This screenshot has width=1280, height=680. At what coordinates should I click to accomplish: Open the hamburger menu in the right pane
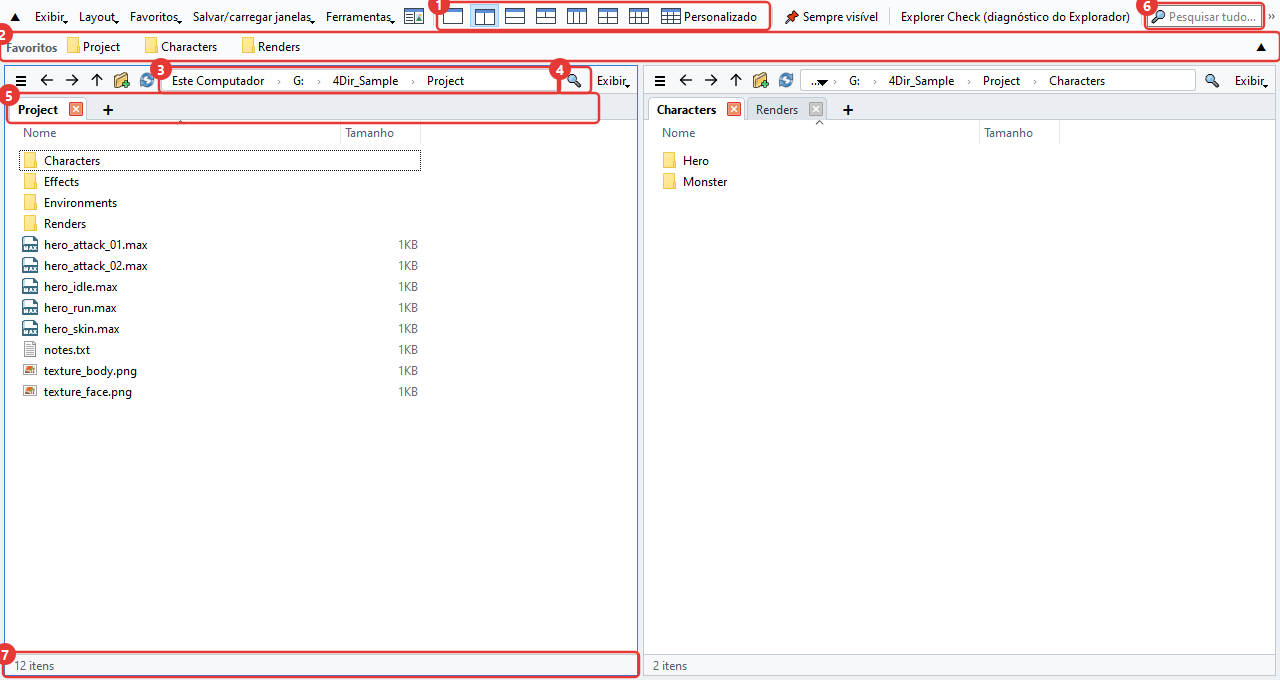(x=660, y=81)
